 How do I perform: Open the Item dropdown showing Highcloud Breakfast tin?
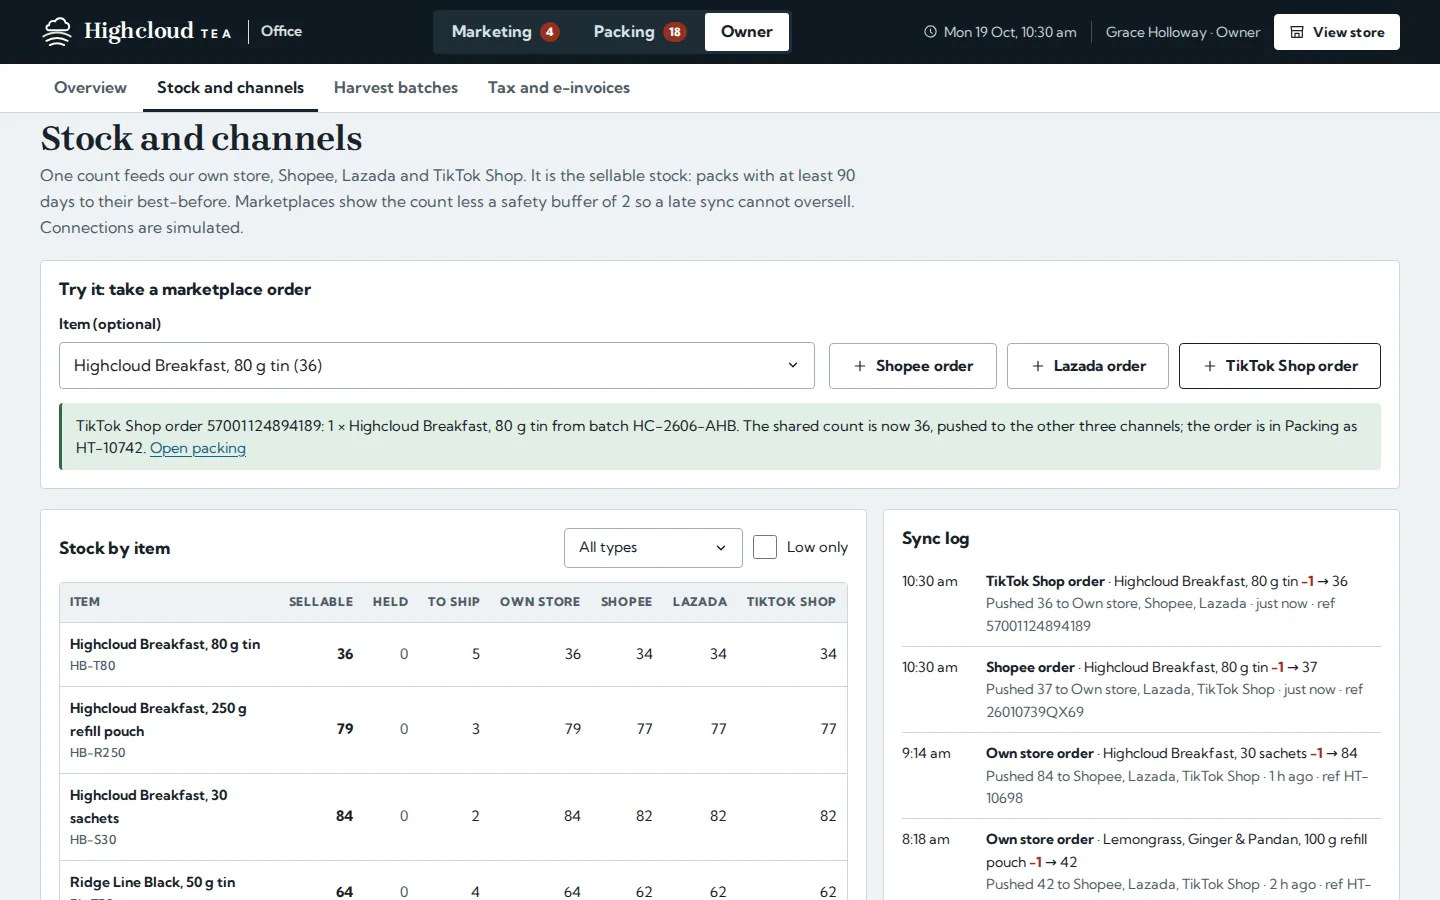point(437,366)
